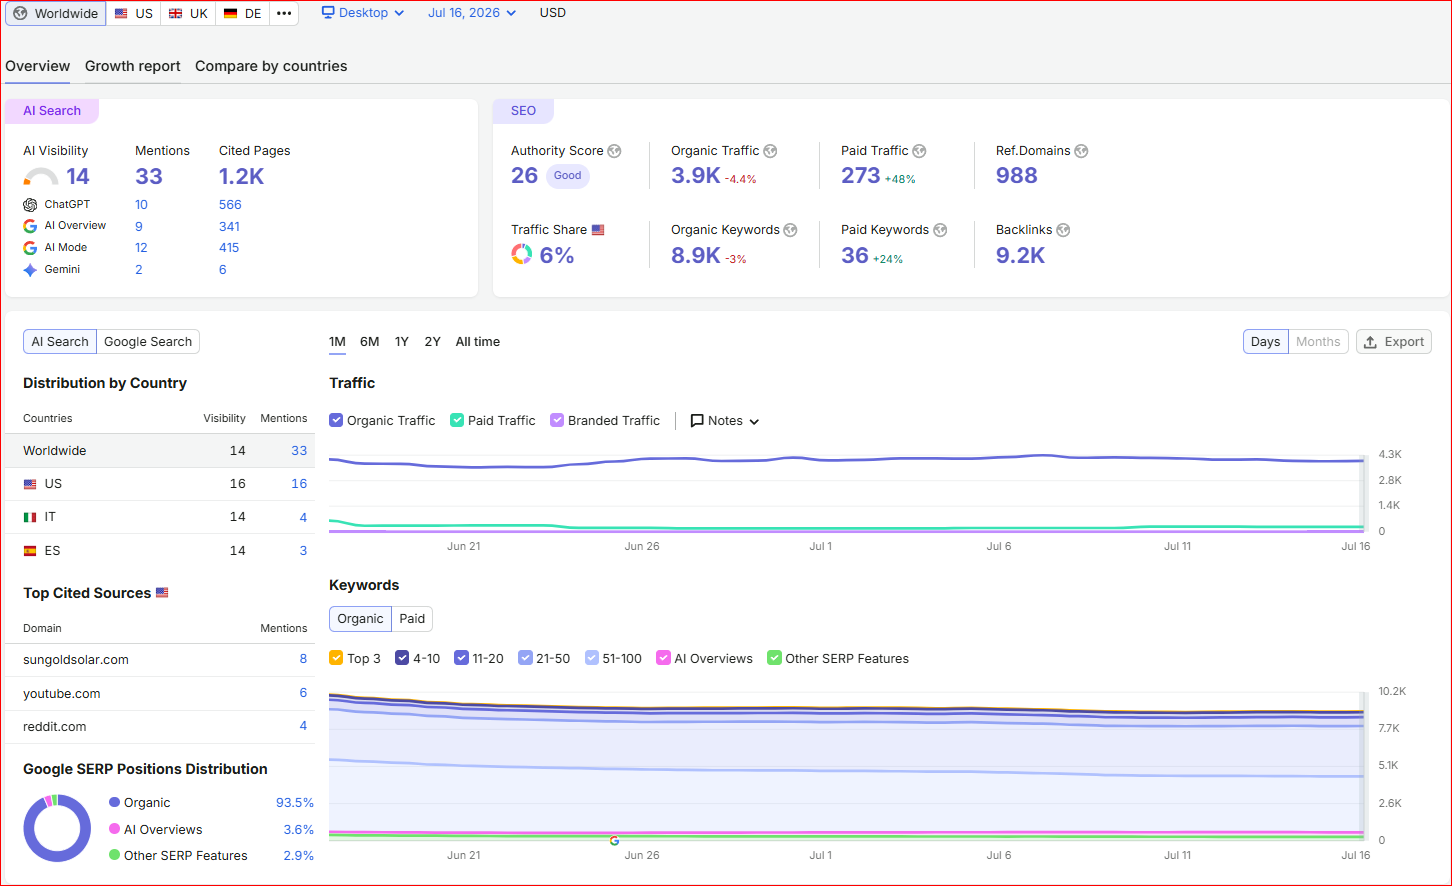This screenshot has width=1452, height=886.
Task: Click AI Visibility gauge icon
Action: (x=41, y=177)
